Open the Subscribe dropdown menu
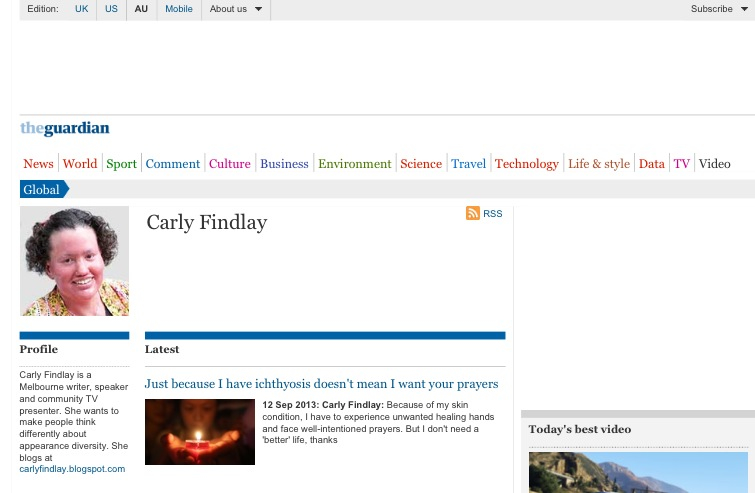The height and width of the screenshot is (493, 755). (719, 9)
